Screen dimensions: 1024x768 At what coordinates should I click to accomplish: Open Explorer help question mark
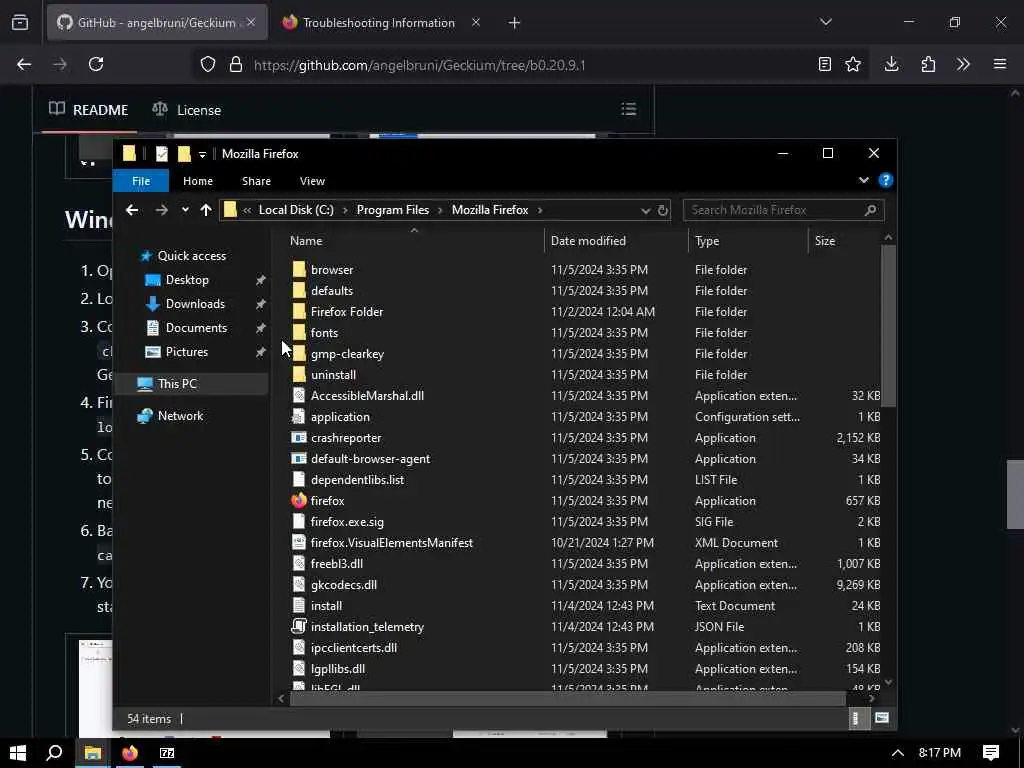886,180
